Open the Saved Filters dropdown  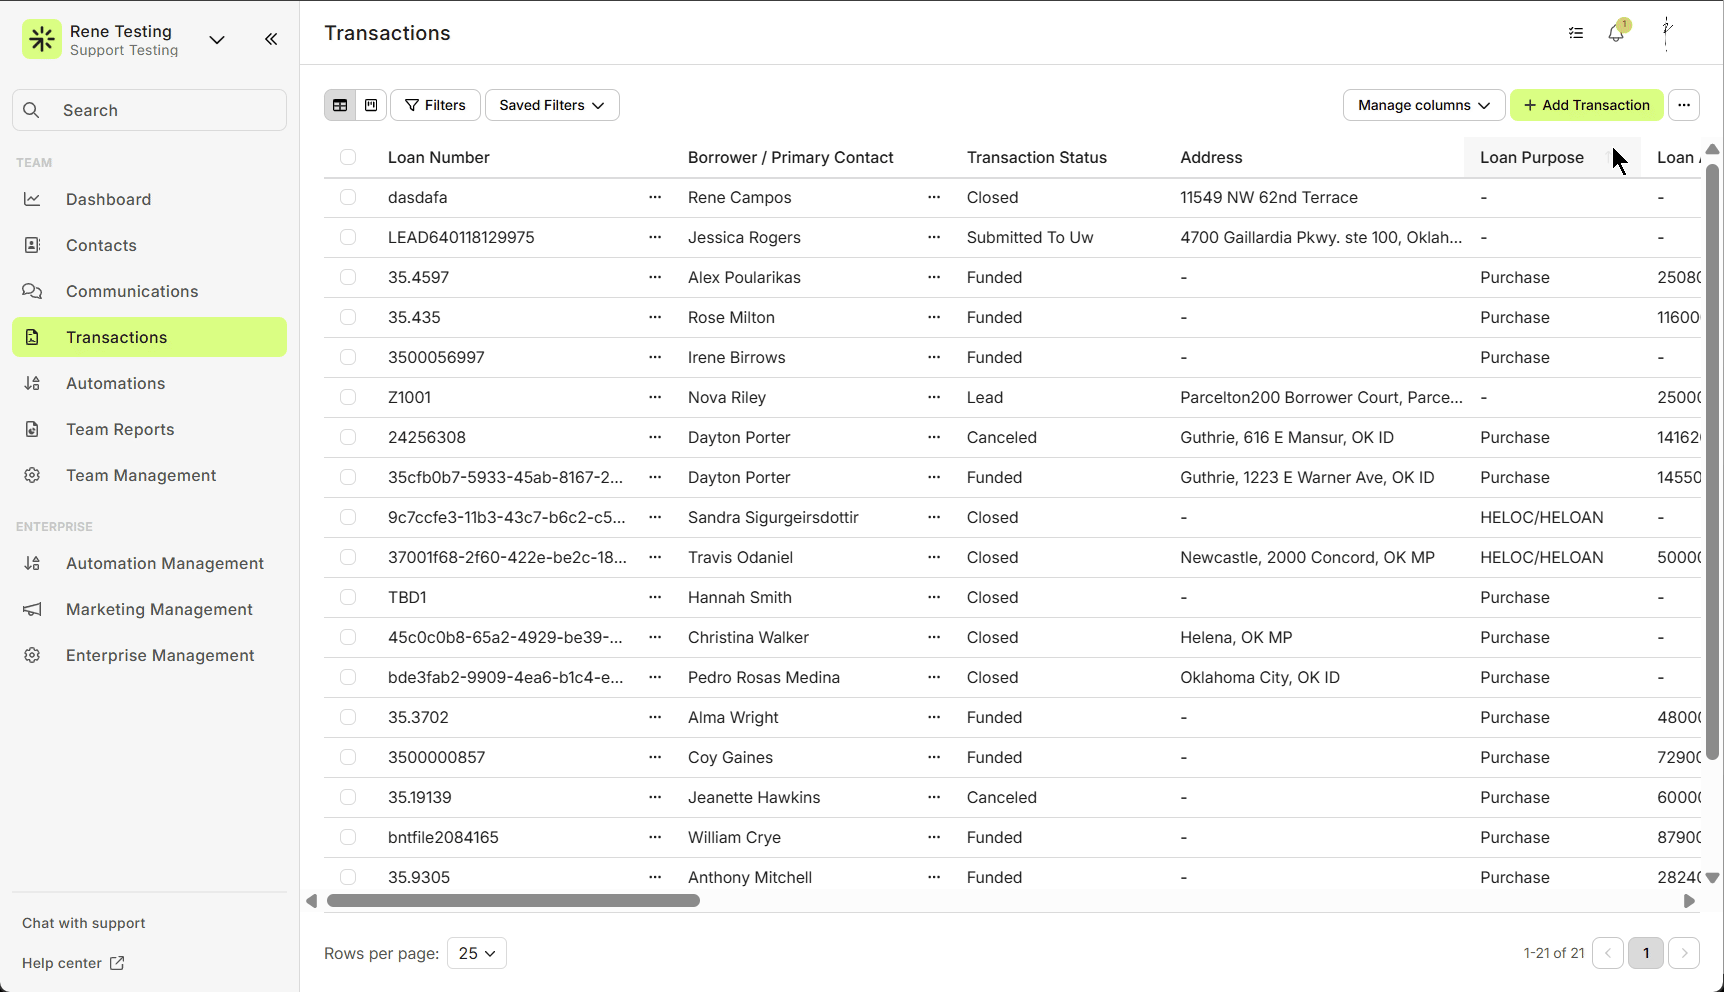pyautogui.click(x=551, y=104)
